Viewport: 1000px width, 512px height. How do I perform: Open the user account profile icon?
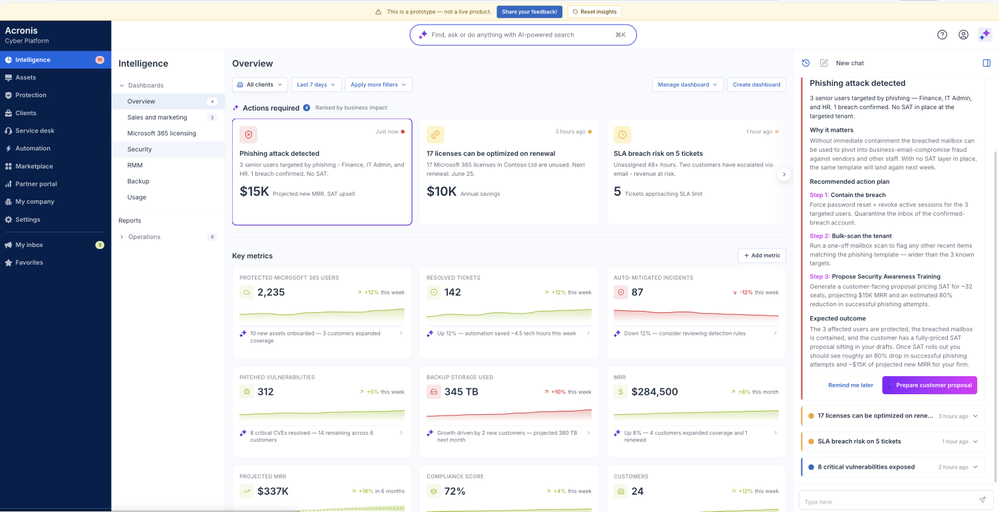pos(964,35)
